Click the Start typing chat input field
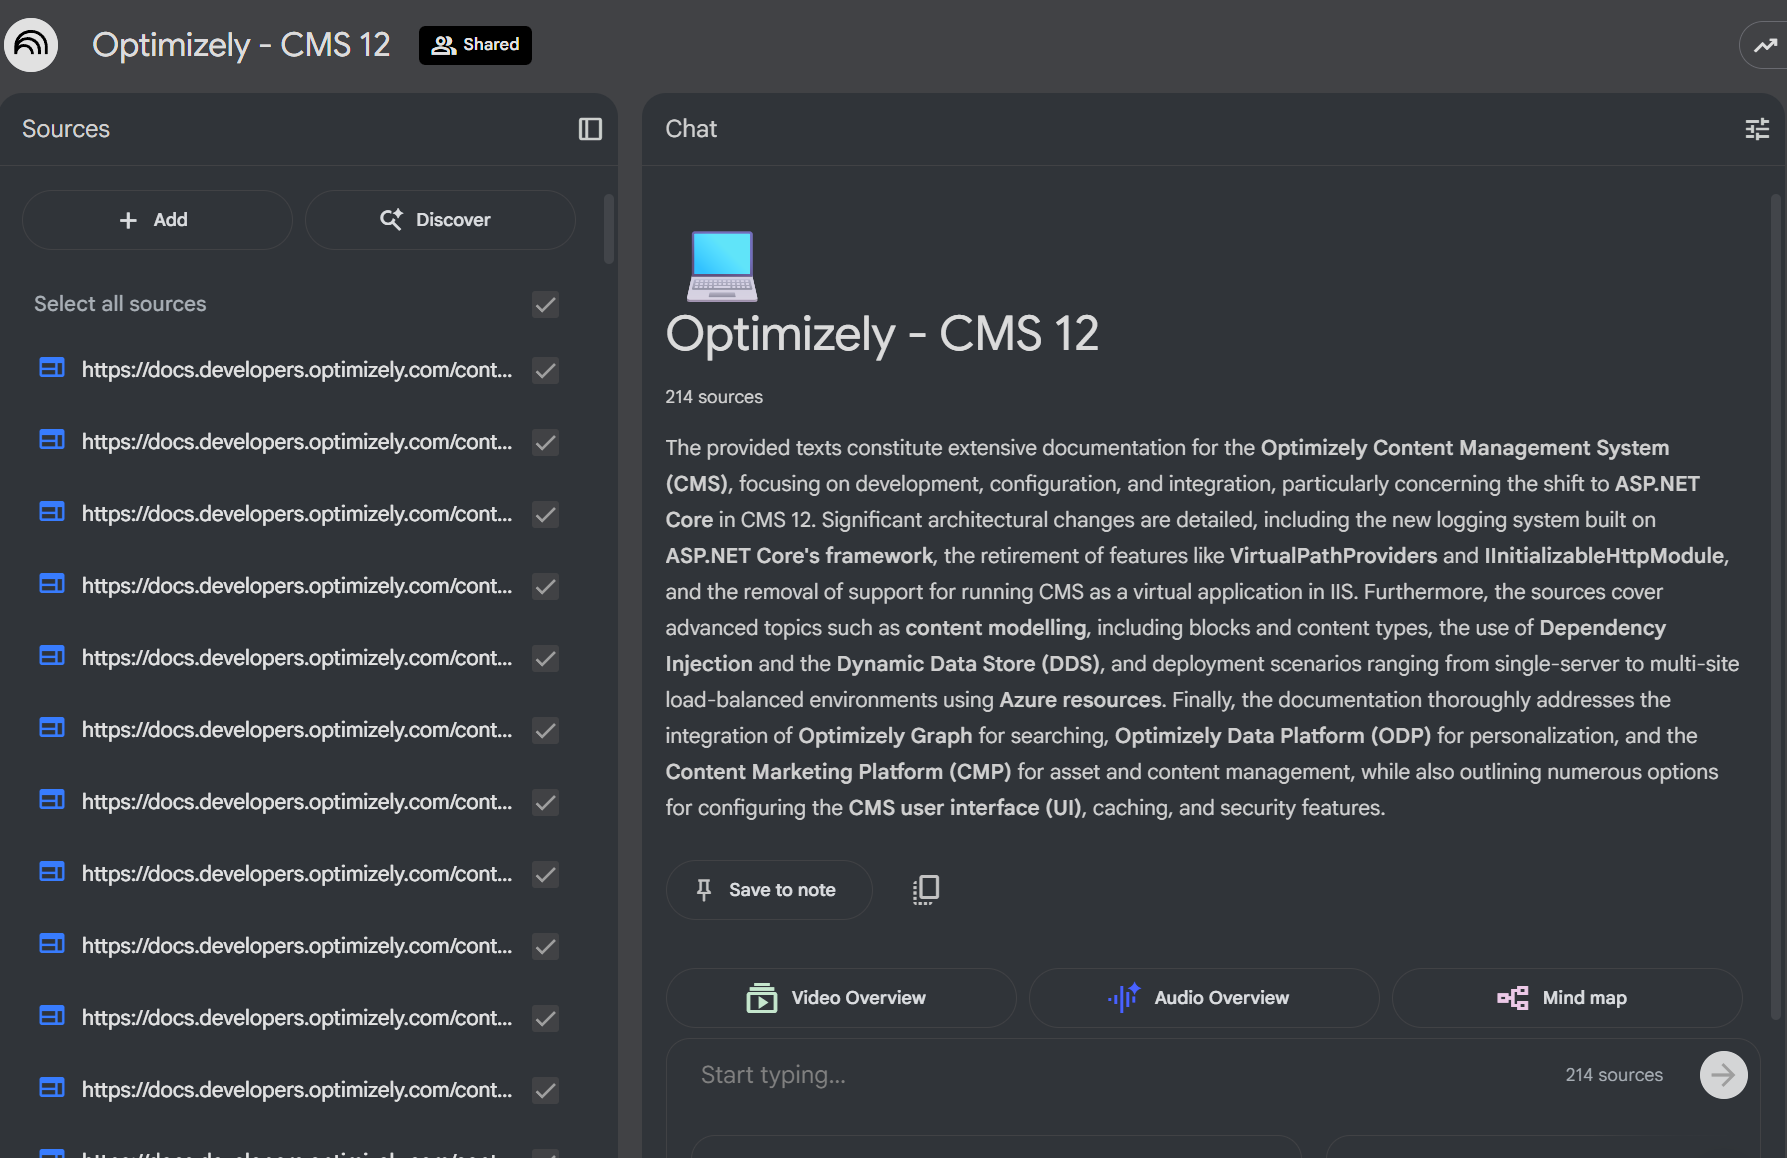Viewport: 1787px width, 1158px height. 1100,1075
